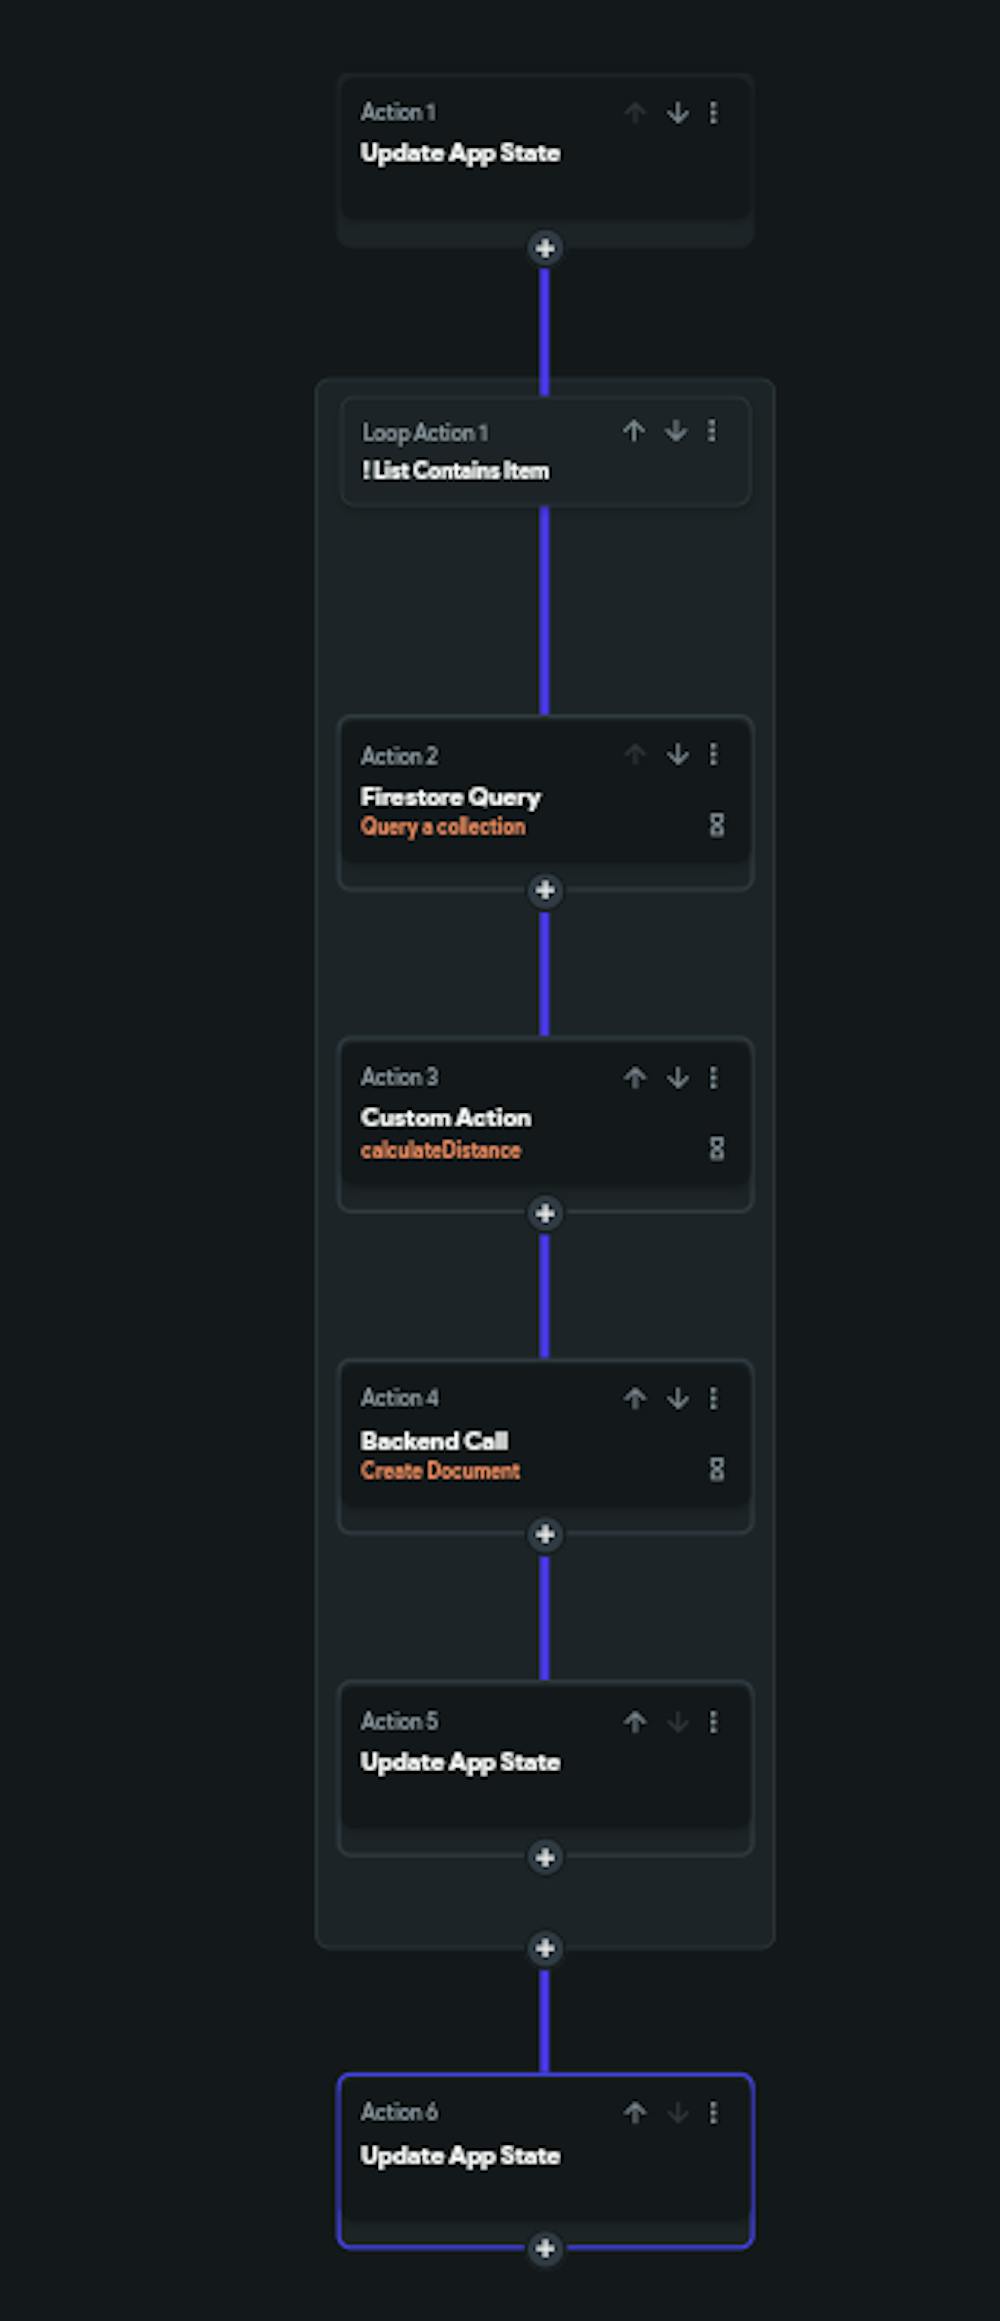Image resolution: width=1000 pixels, height=2321 pixels.
Task: Open the three-dot menu on Action 1
Action: pos(713,113)
